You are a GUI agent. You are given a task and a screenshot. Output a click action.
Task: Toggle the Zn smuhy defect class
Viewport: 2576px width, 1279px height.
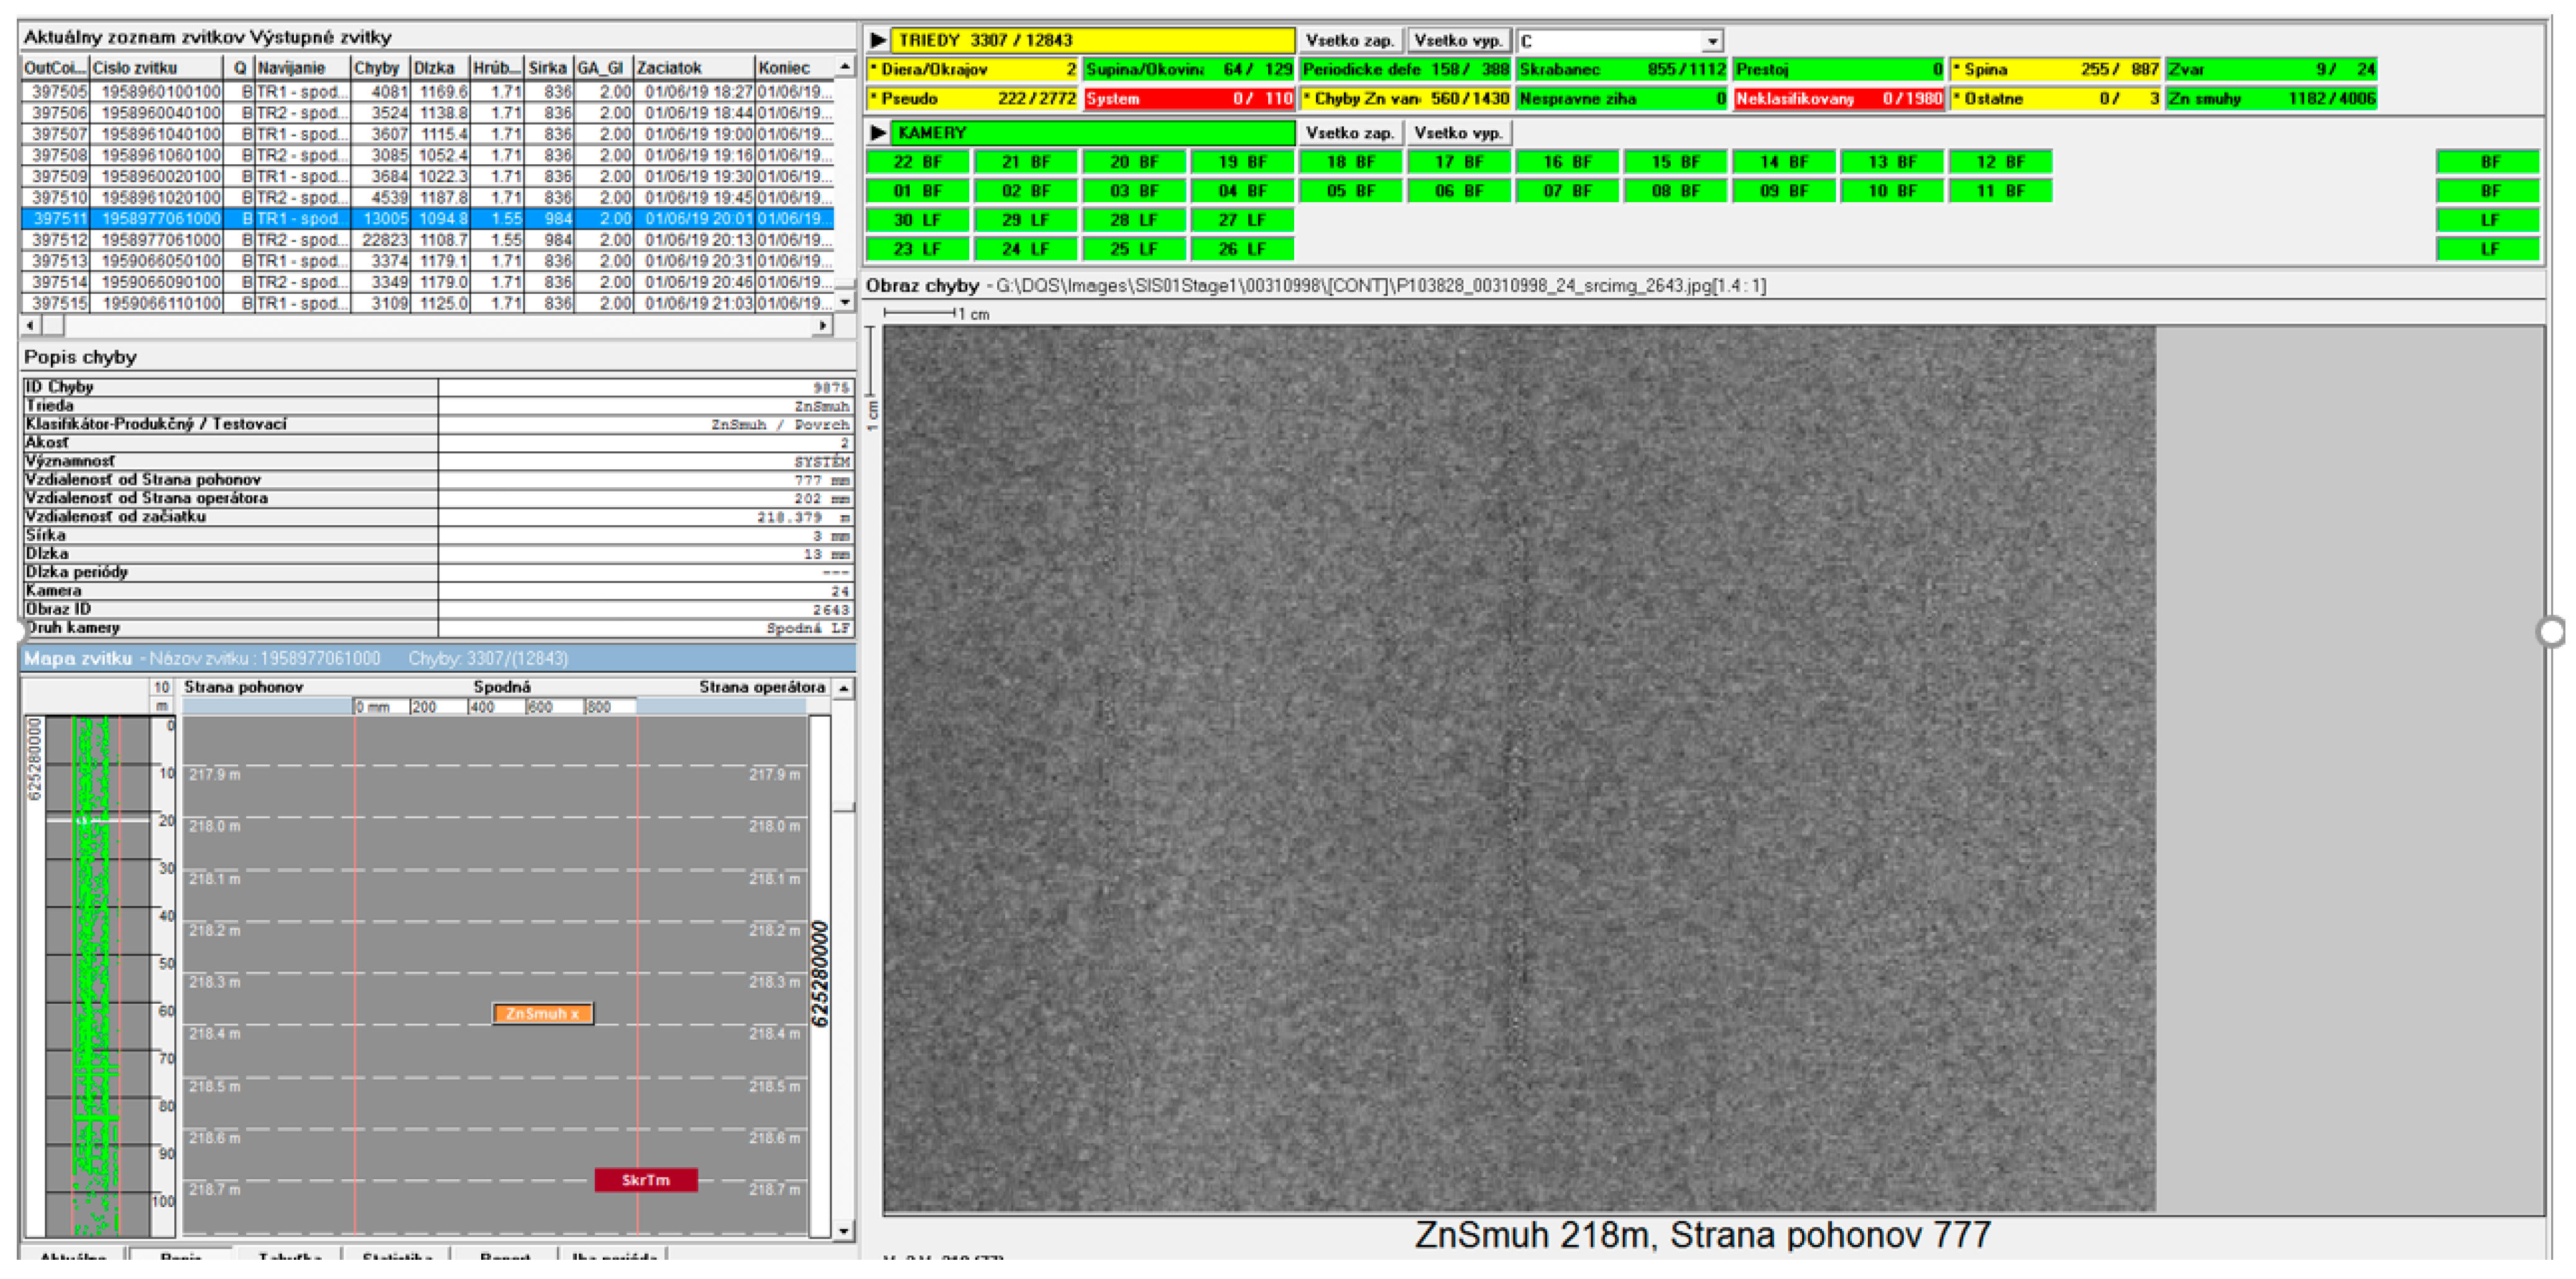pyautogui.click(x=2270, y=99)
